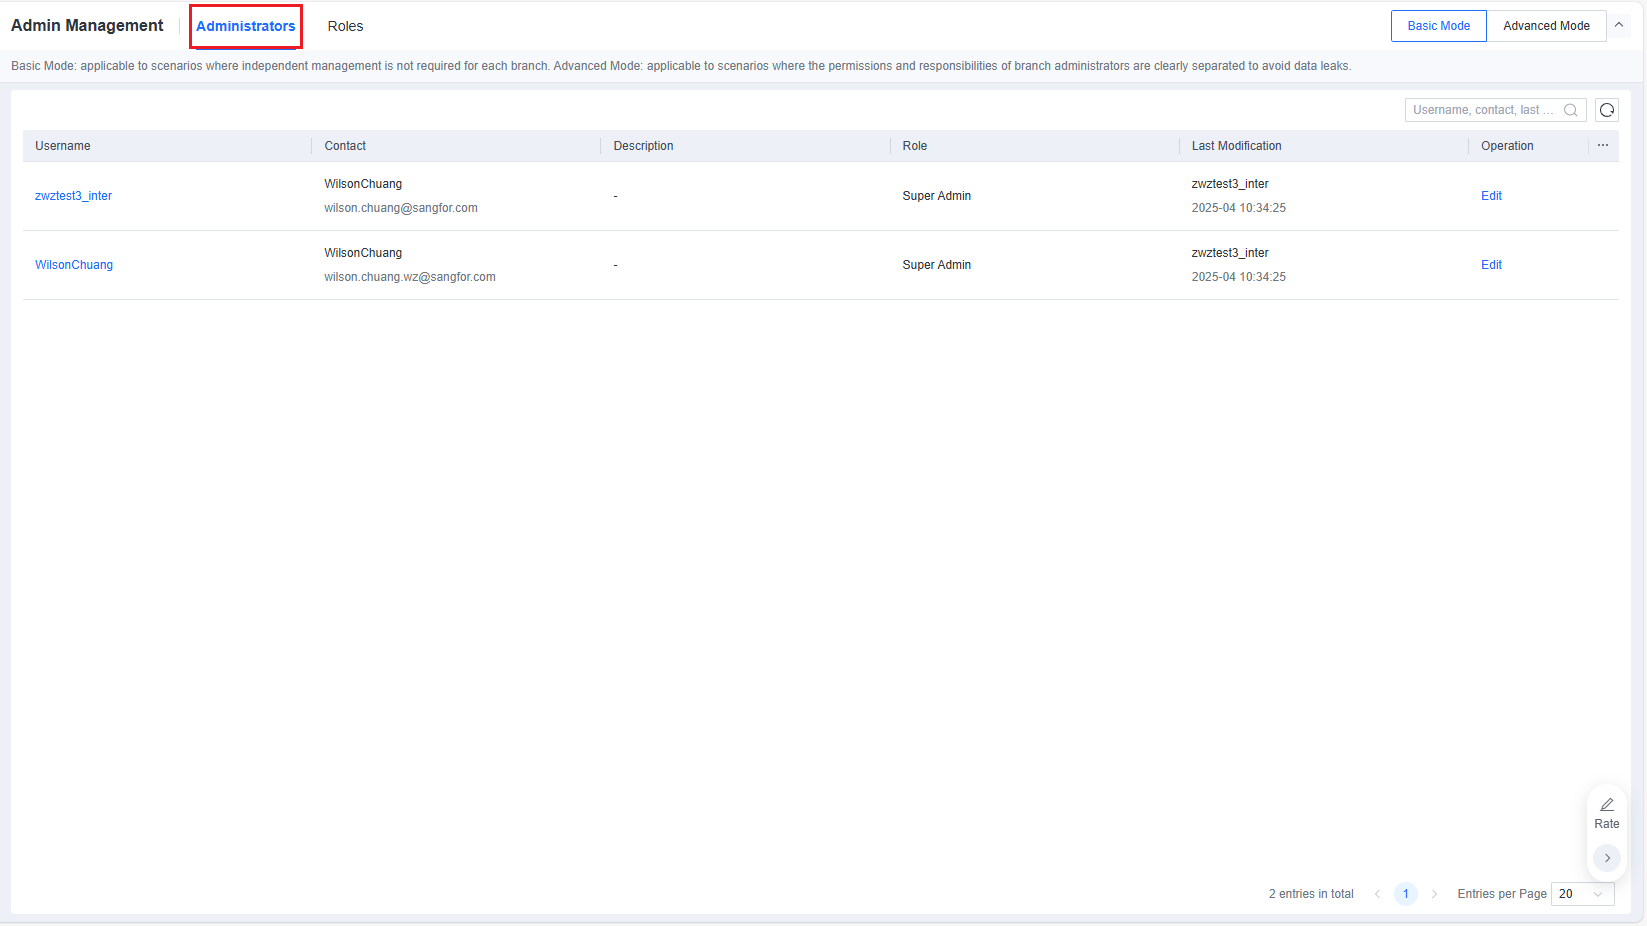Refresh the administrators list
This screenshot has width=1647, height=926.
pos(1607,110)
